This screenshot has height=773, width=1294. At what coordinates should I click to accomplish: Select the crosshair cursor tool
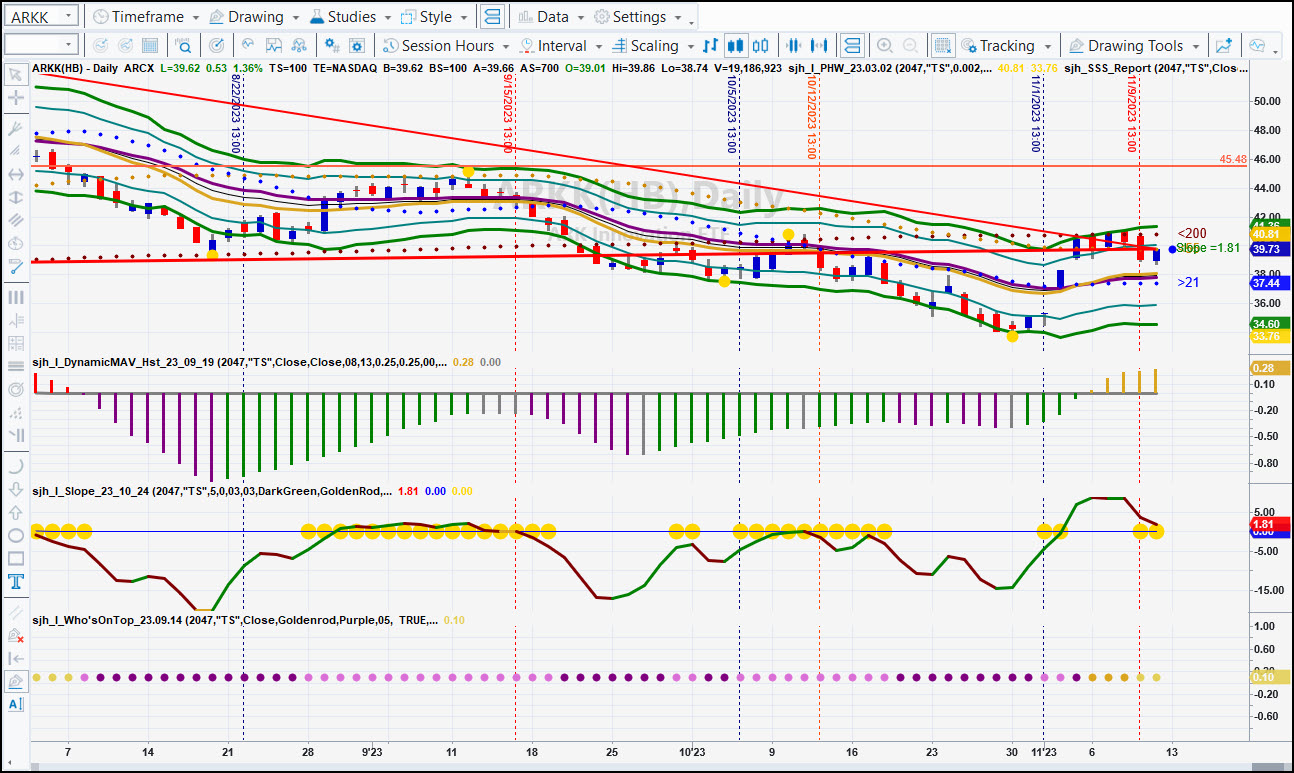pyautogui.click(x=15, y=98)
